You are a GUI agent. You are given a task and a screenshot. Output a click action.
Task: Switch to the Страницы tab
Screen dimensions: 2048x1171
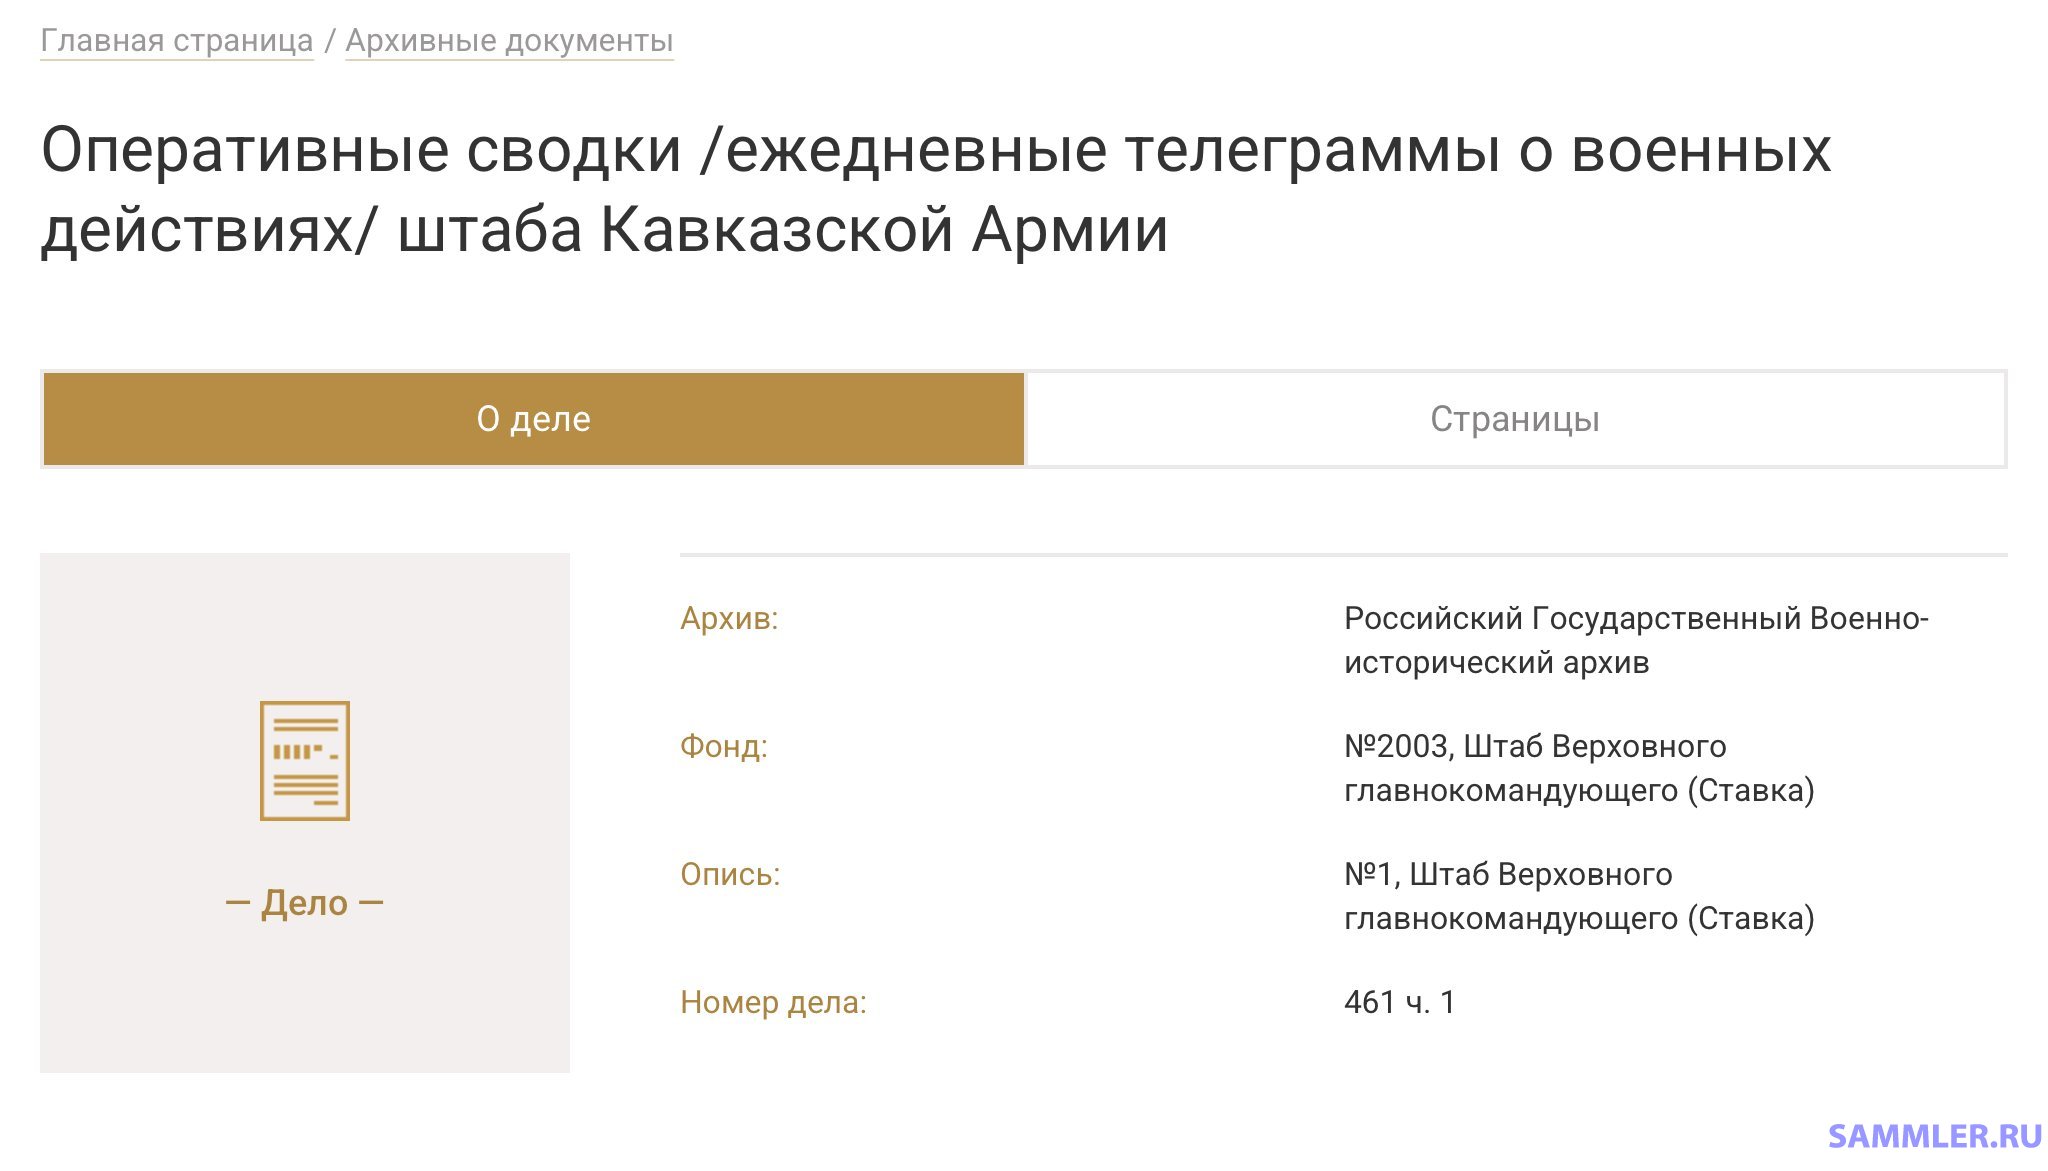pos(1515,419)
